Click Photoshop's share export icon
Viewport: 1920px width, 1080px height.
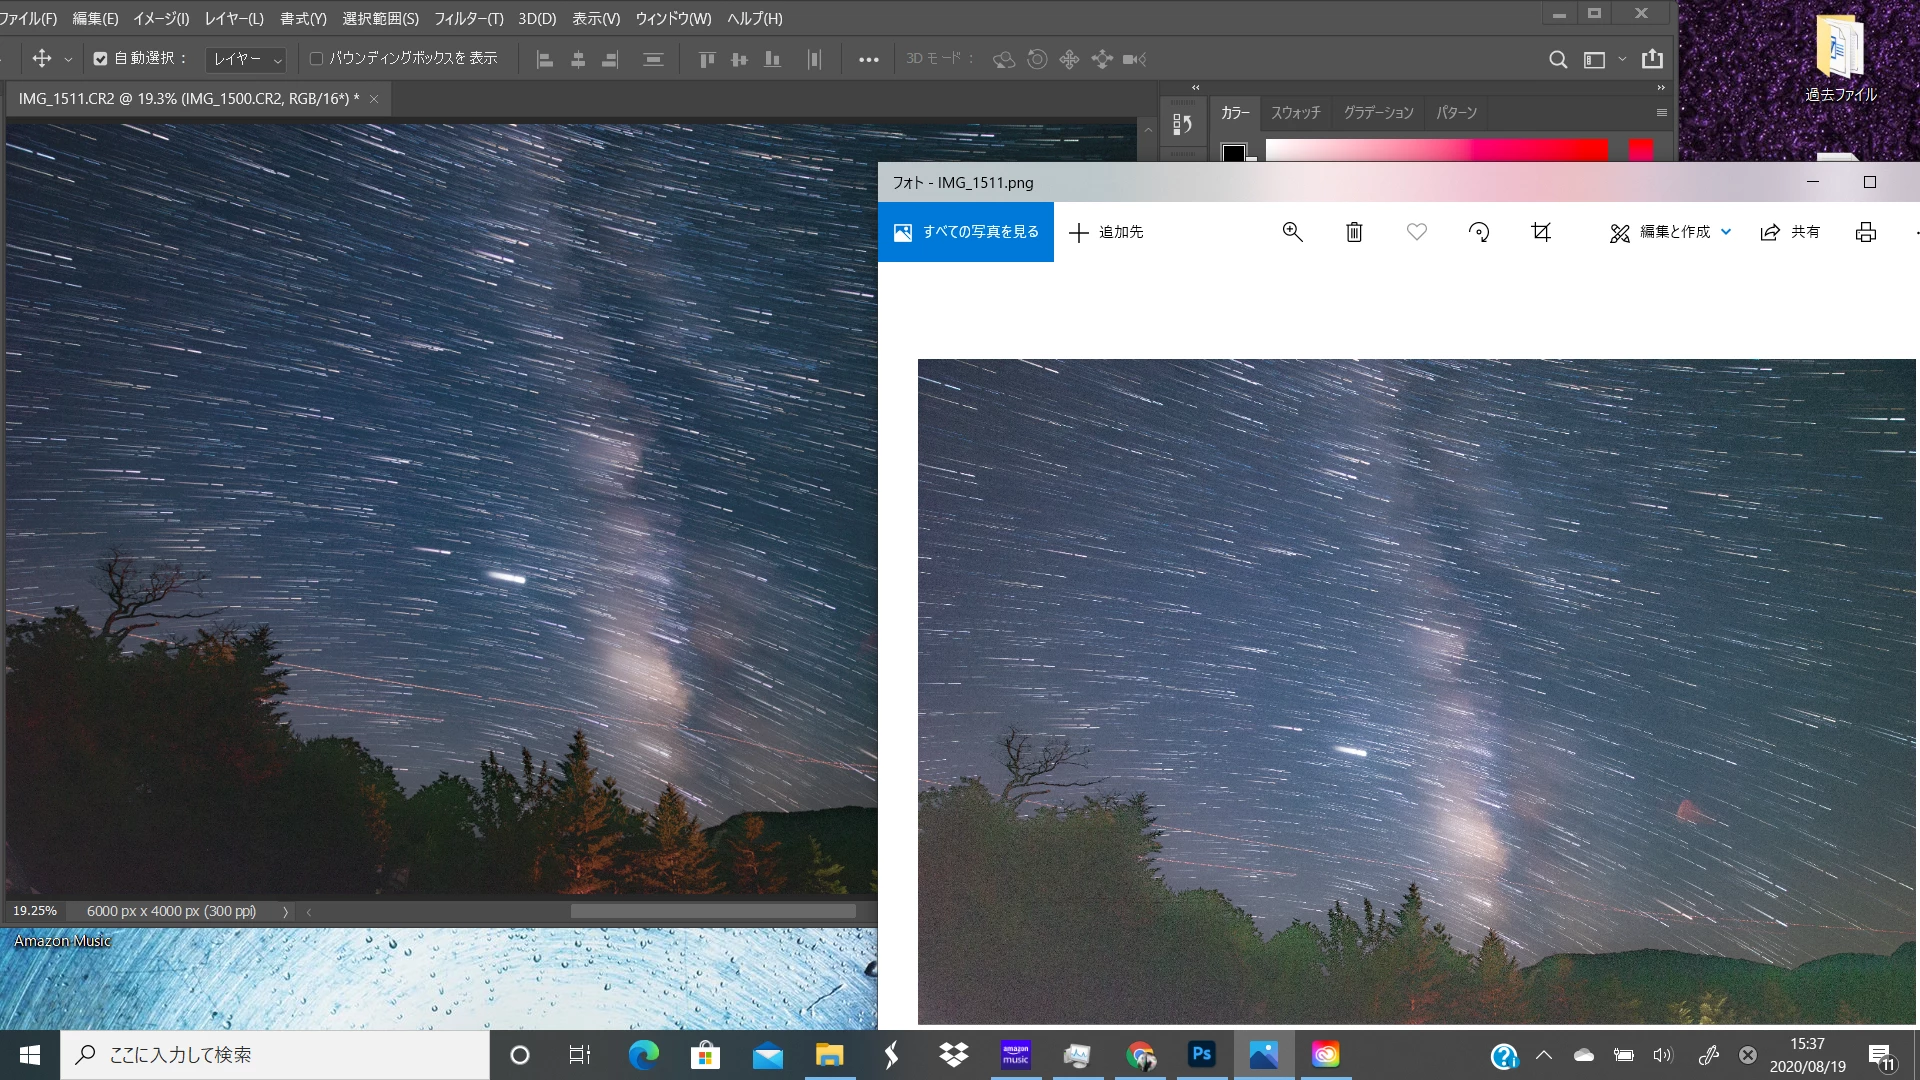tap(1652, 59)
